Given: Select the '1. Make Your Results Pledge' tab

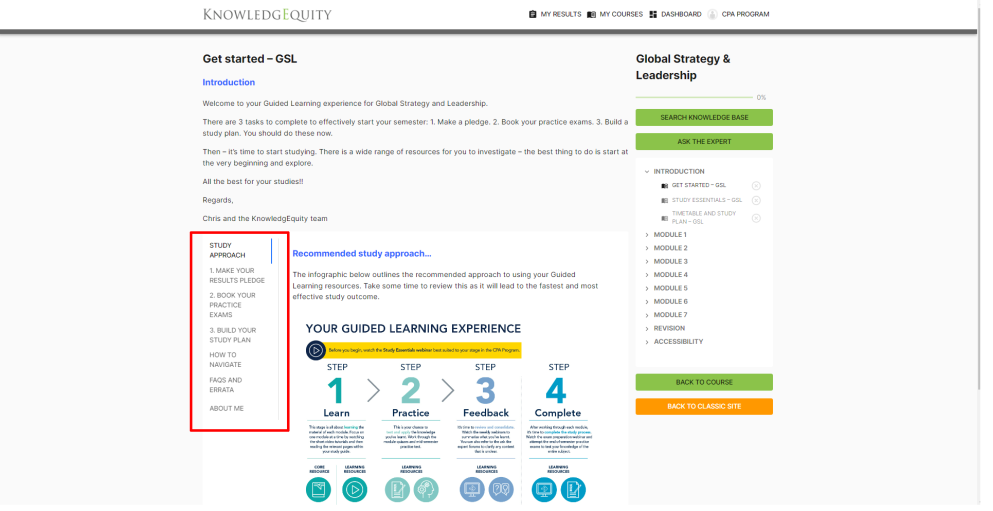Looking at the screenshot, I should pos(231,275).
